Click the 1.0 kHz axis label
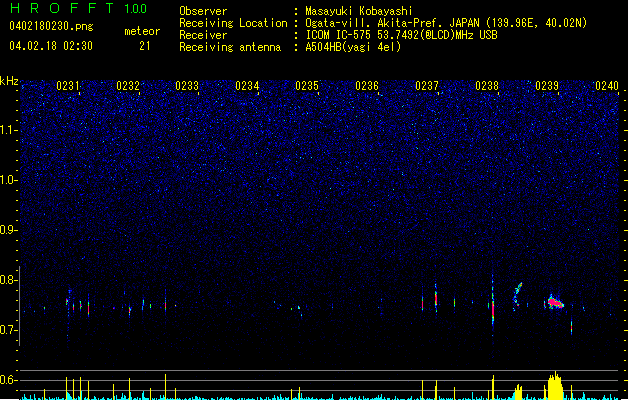This screenshot has width=629, height=400. point(9,180)
